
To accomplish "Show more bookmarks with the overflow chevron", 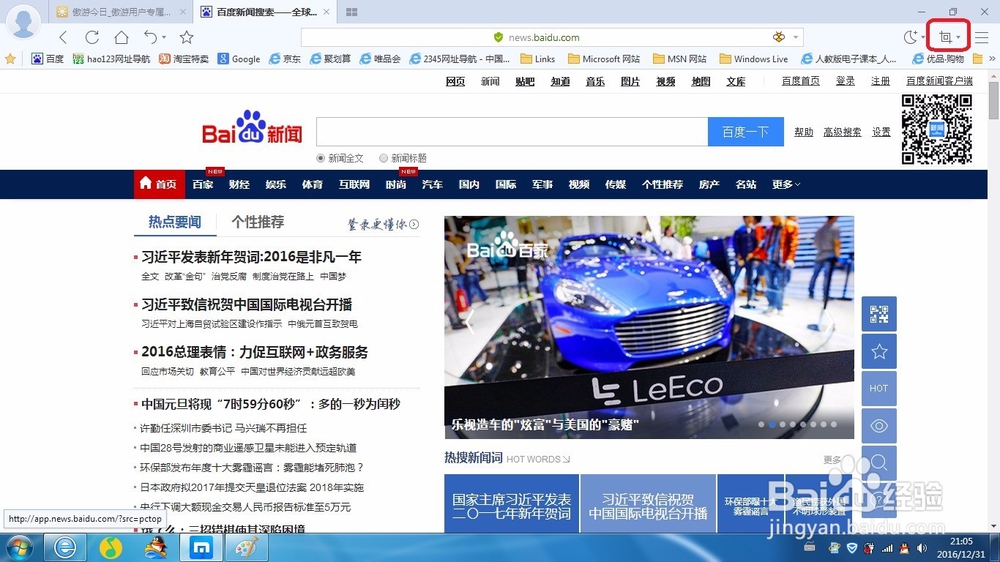I will (992, 59).
